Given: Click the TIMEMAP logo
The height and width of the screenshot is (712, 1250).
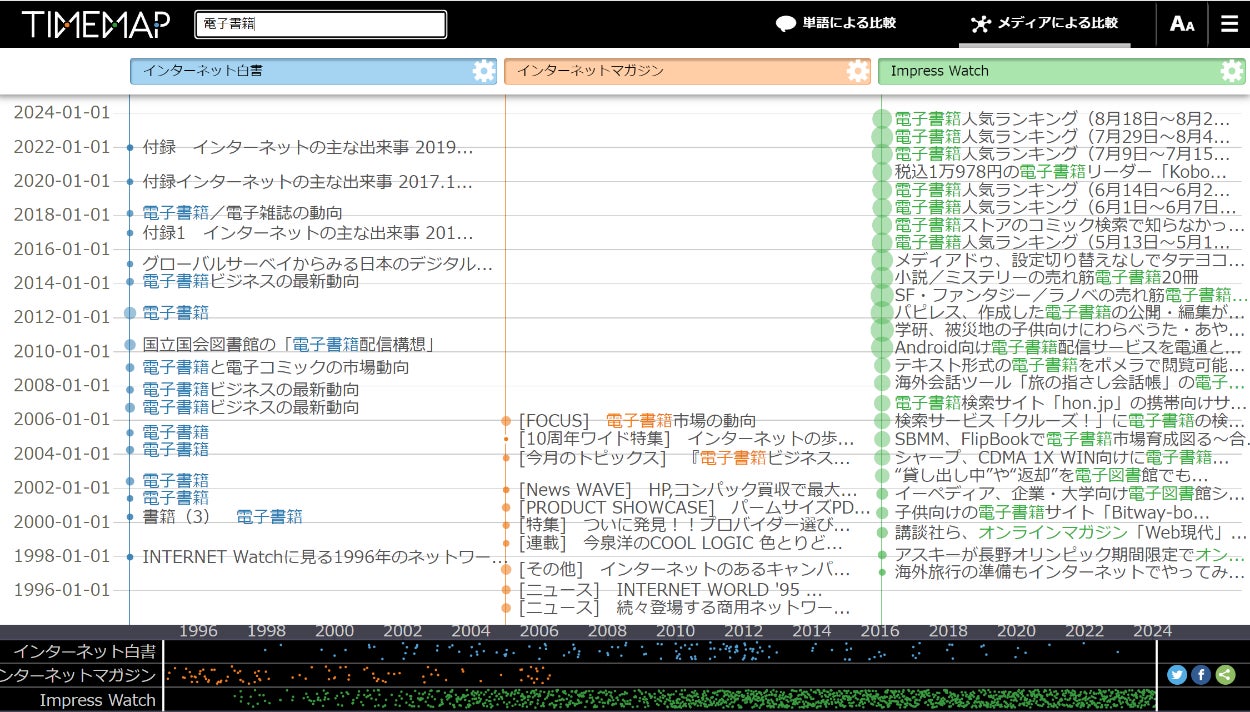Looking at the screenshot, I should coord(95,24).
